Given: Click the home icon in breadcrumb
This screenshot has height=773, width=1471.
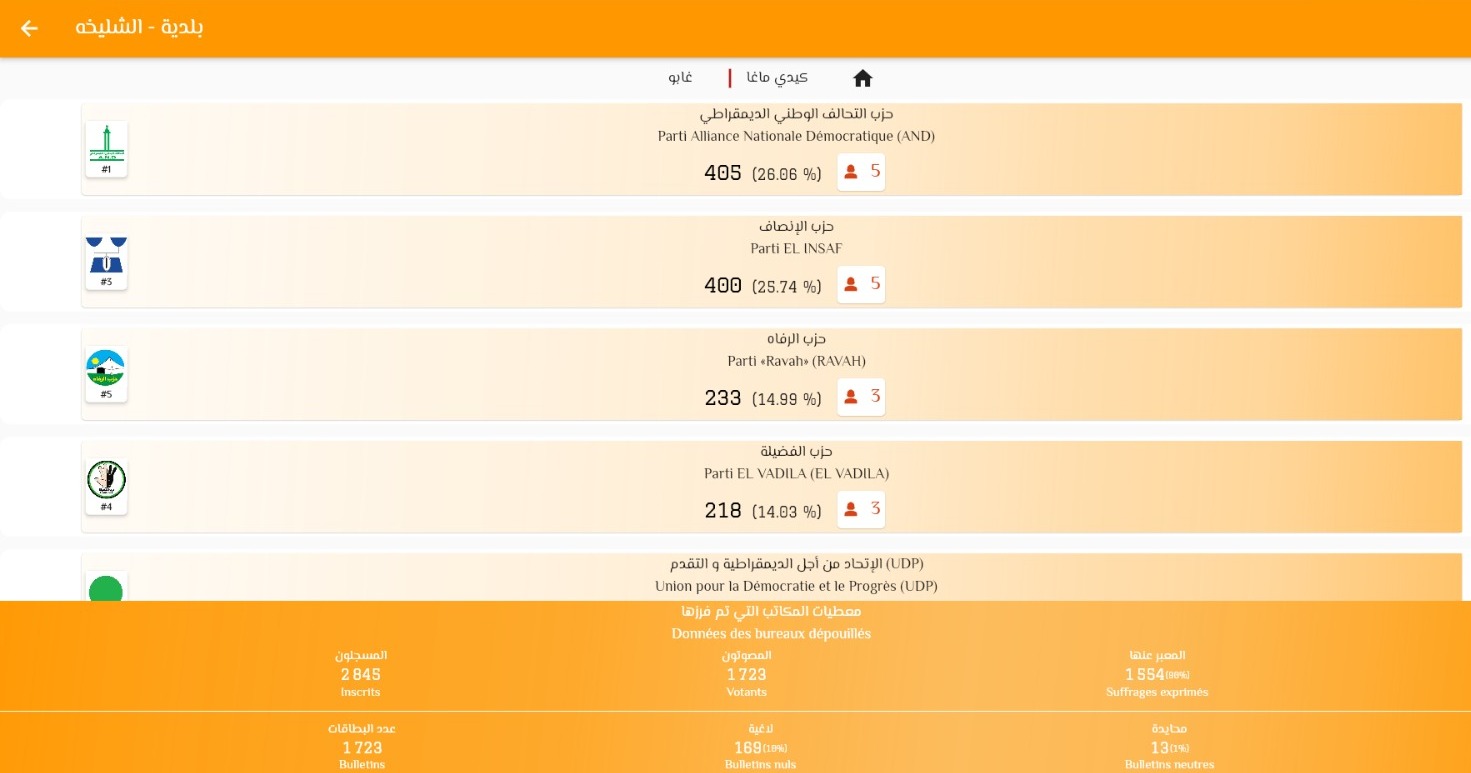Looking at the screenshot, I should tap(862, 78).
